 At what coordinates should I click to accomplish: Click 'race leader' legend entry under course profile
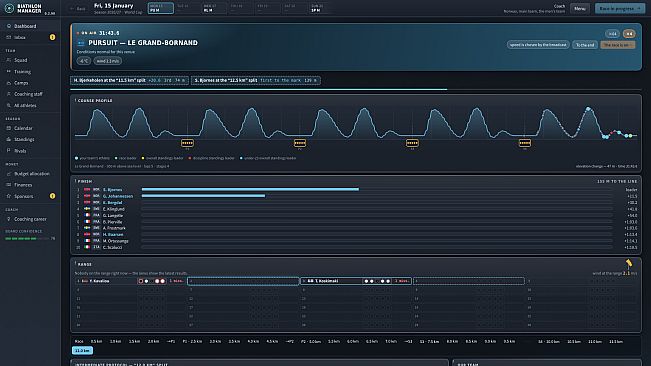tap(126, 158)
